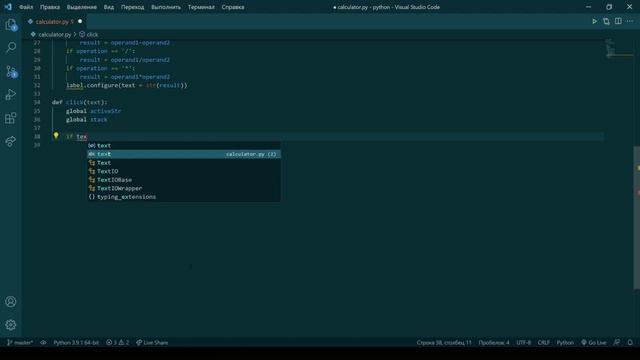Change indentation via Пробелов: 4

click(494, 342)
